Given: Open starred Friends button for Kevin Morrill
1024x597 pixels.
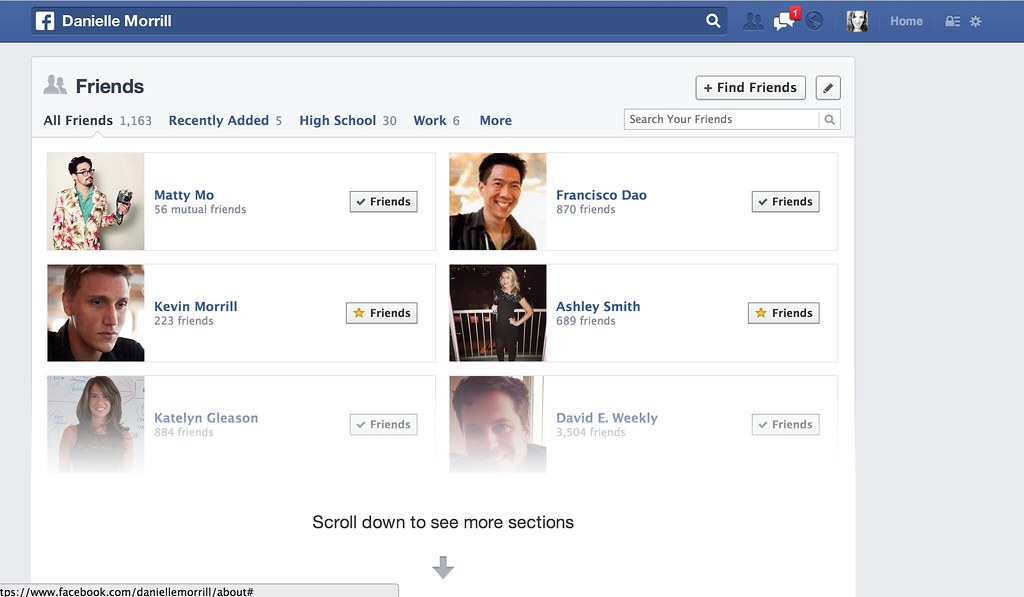Looking at the screenshot, I should 381,313.
